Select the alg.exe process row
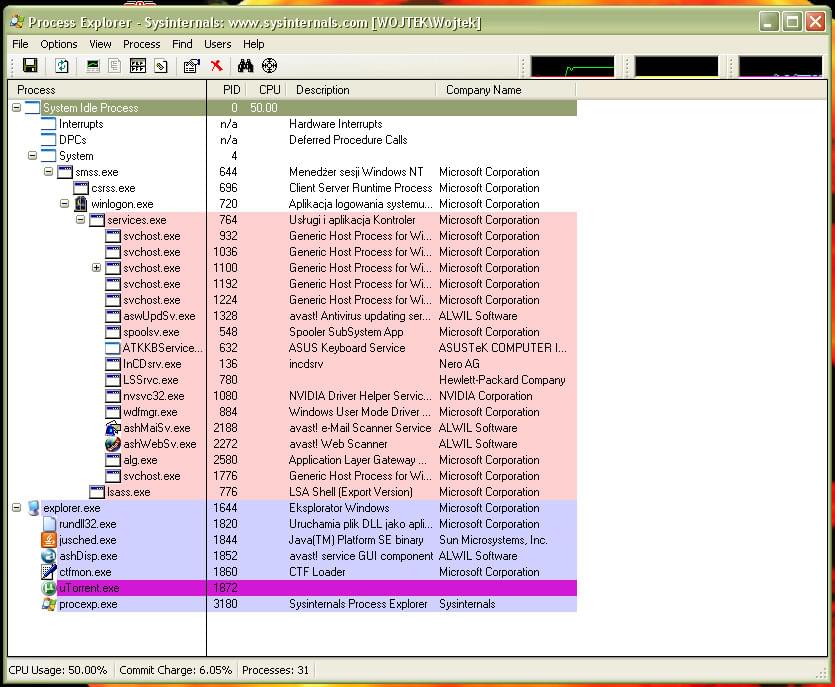Image resolution: width=835 pixels, height=687 pixels. (x=293, y=460)
